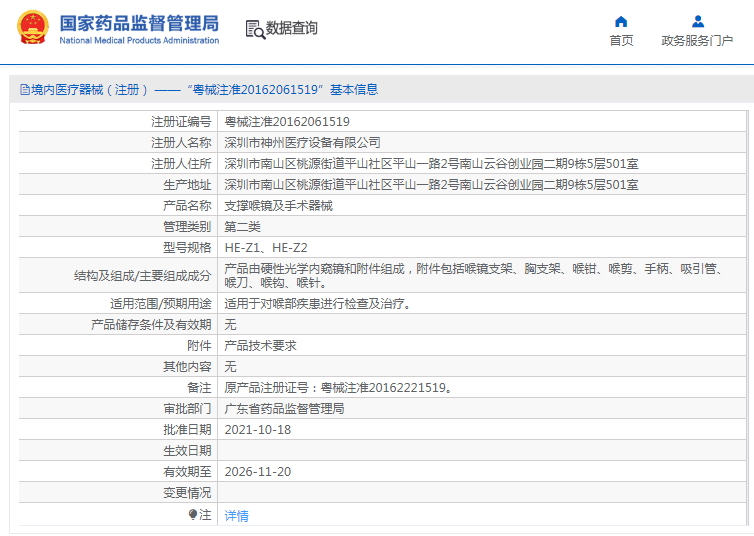
Task: Click 国家药品监督管理局 site title
Action: (139, 23)
